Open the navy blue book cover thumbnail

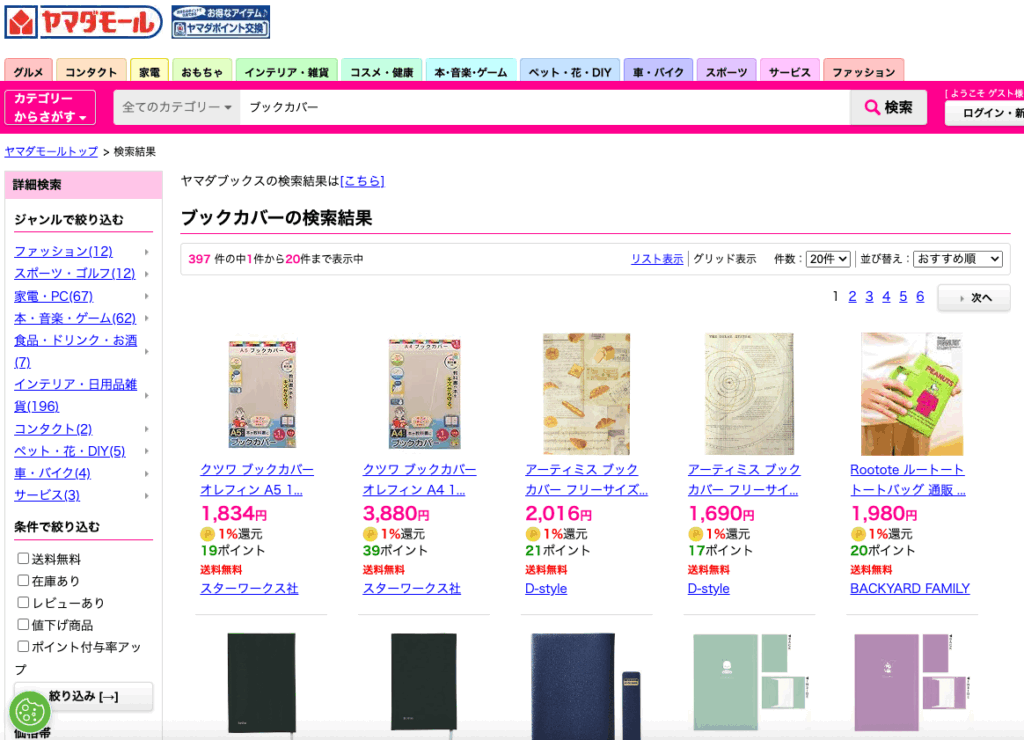click(x=586, y=686)
